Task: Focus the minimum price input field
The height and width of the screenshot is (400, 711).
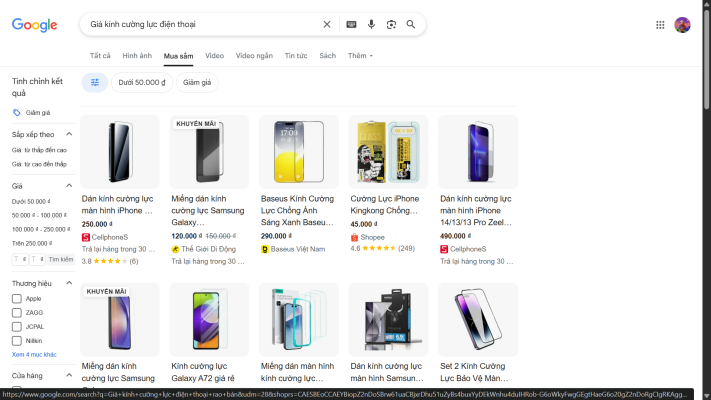Action: (20, 259)
